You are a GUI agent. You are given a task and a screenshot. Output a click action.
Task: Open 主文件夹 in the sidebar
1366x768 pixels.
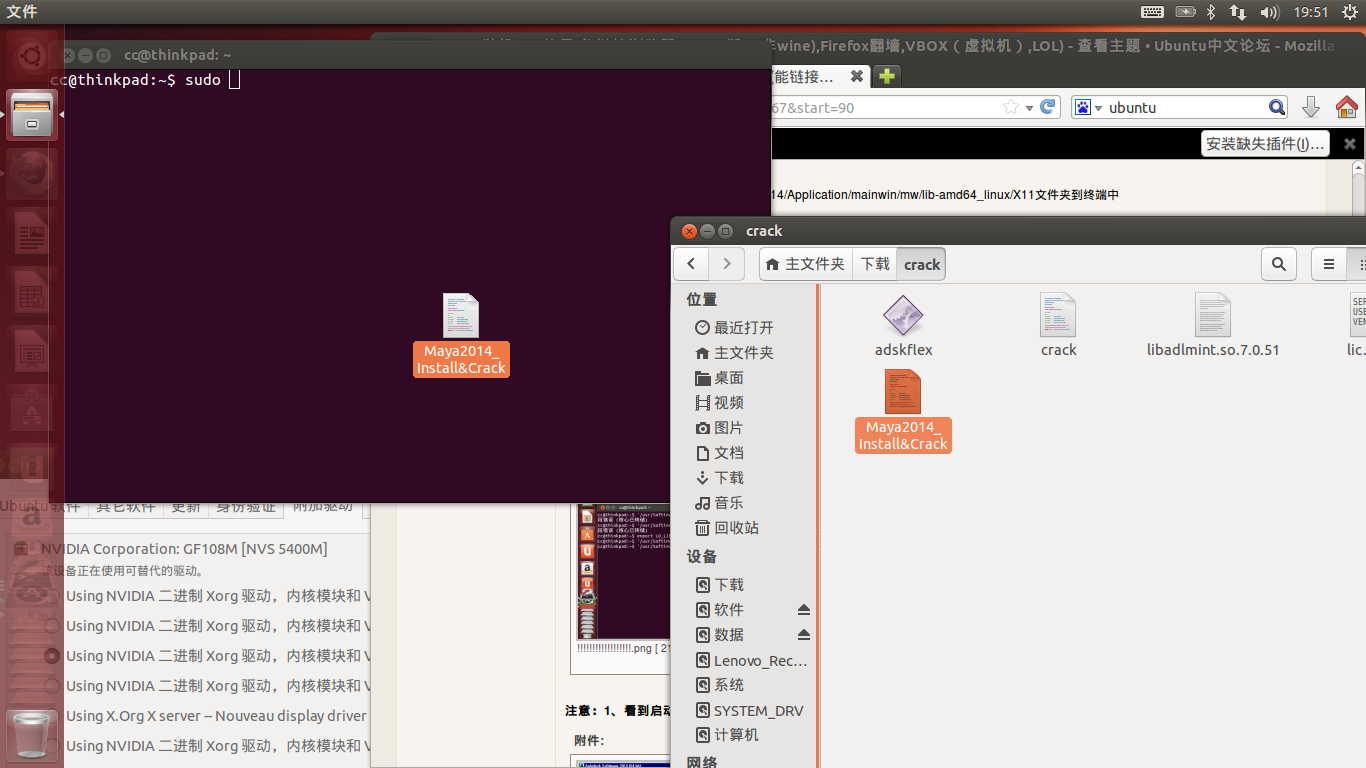(734, 352)
